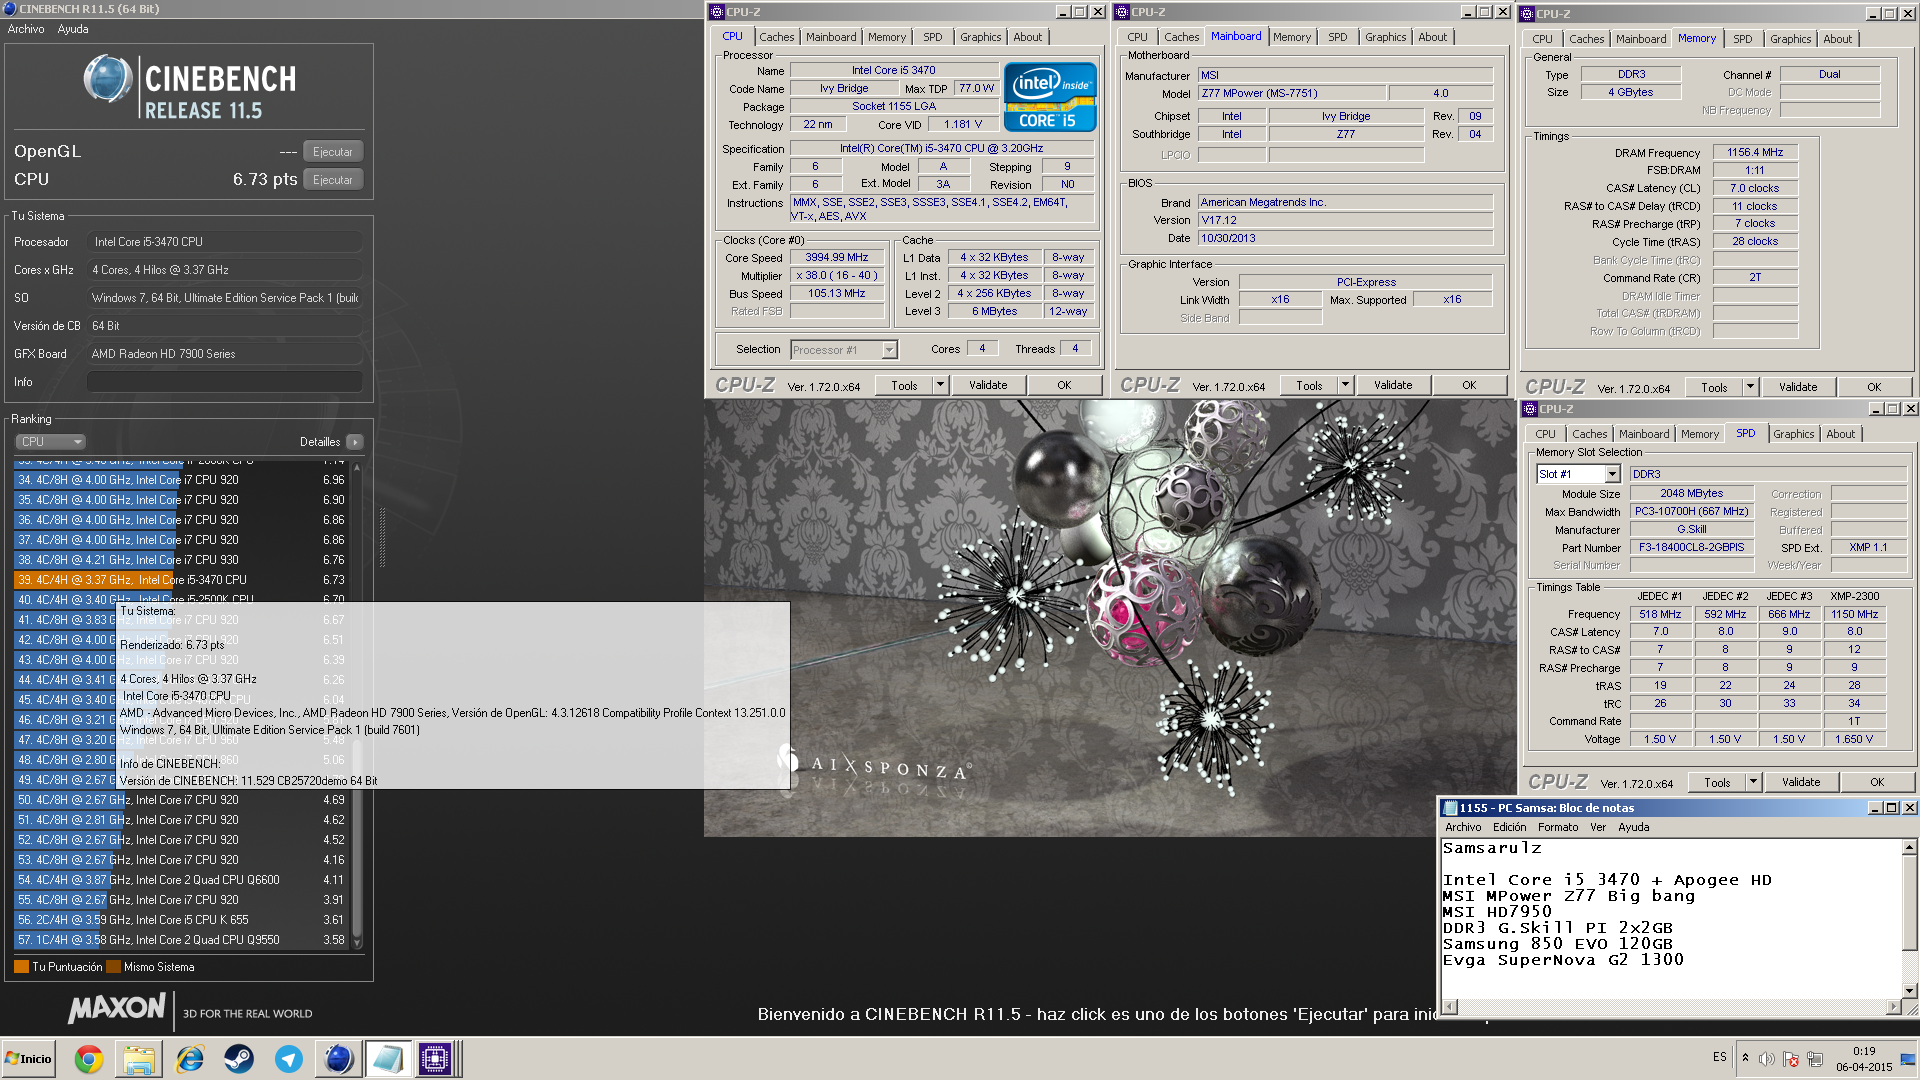Open the Archivo menu in Cinebench

pyautogui.click(x=26, y=29)
